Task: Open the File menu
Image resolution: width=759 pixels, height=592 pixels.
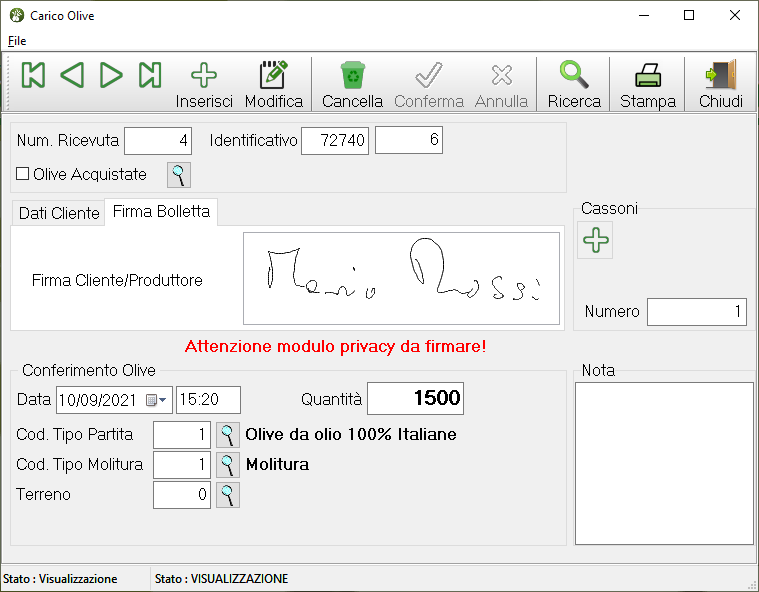Action: click(x=17, y=41)
